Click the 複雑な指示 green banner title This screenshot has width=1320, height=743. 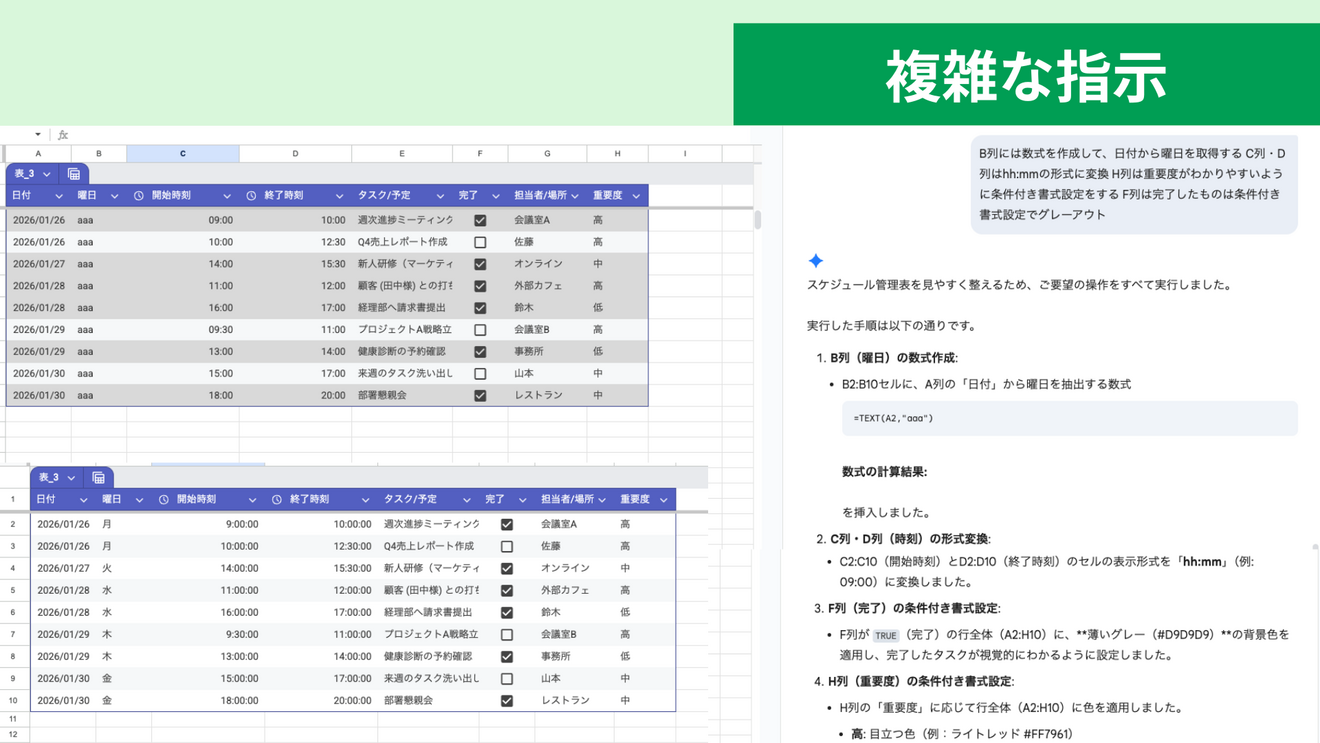coord(1026,76)
